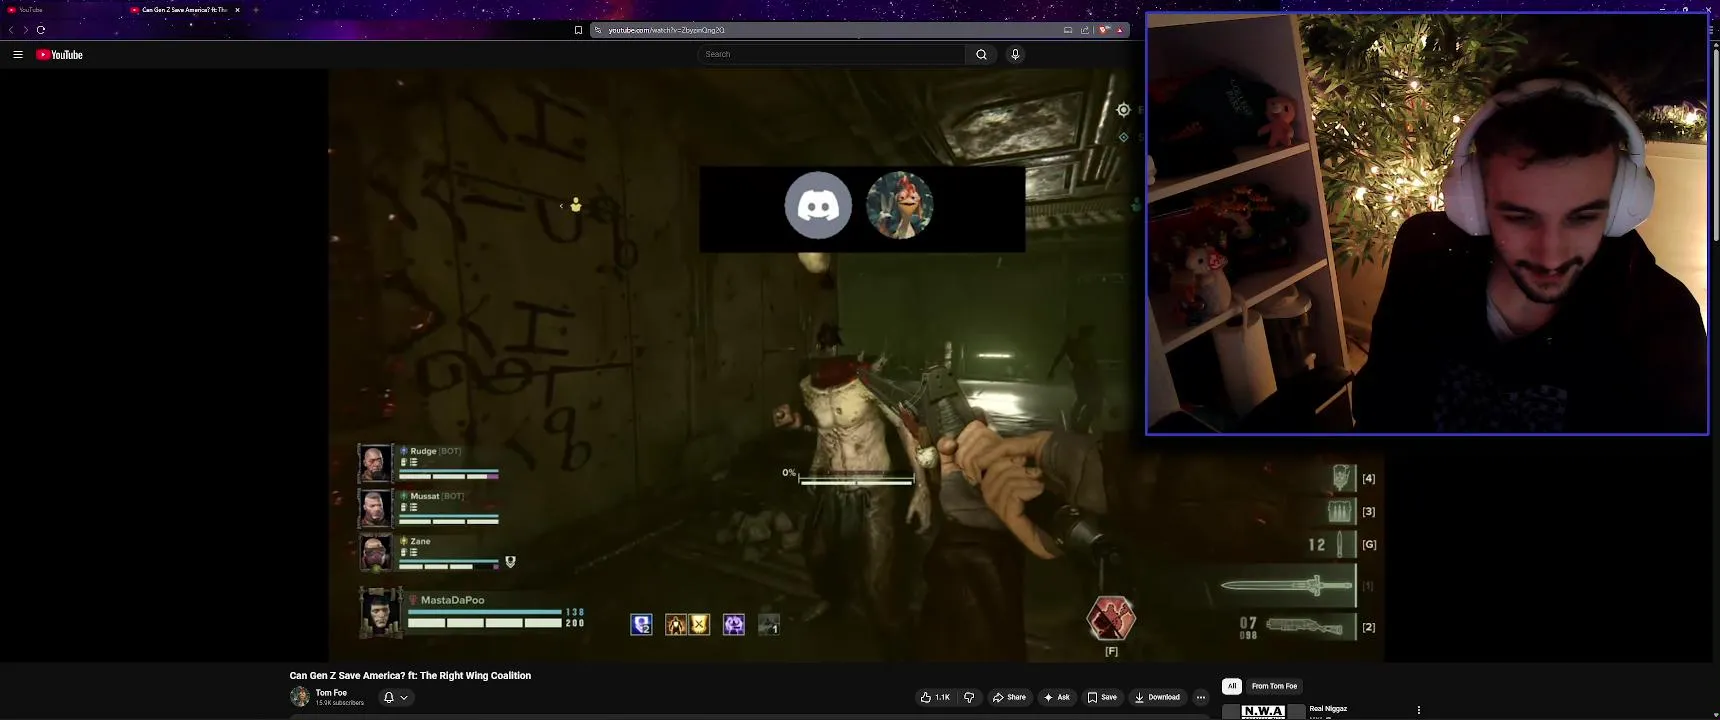The height and width of the screenshot is (720, 1720).
Task: Open more actions three-dot menu
Action: click(1201, 697)
